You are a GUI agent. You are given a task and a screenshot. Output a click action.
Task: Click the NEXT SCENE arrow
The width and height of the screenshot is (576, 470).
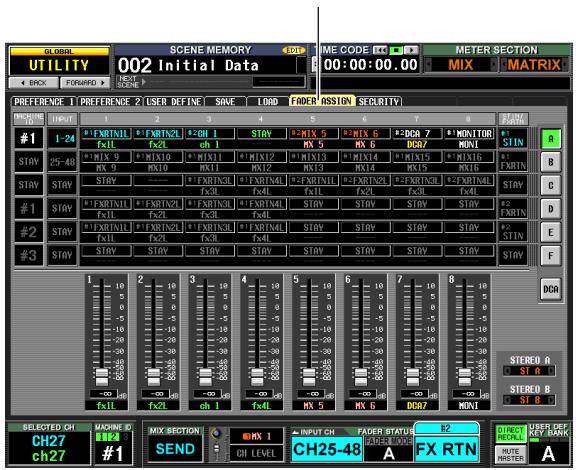tap(144, 82)
